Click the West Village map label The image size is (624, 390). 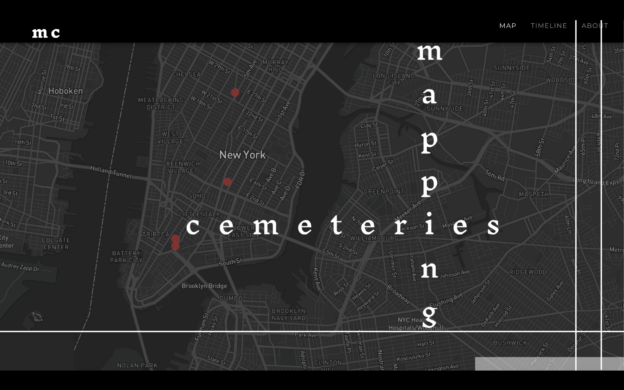[x=170, y=138]
